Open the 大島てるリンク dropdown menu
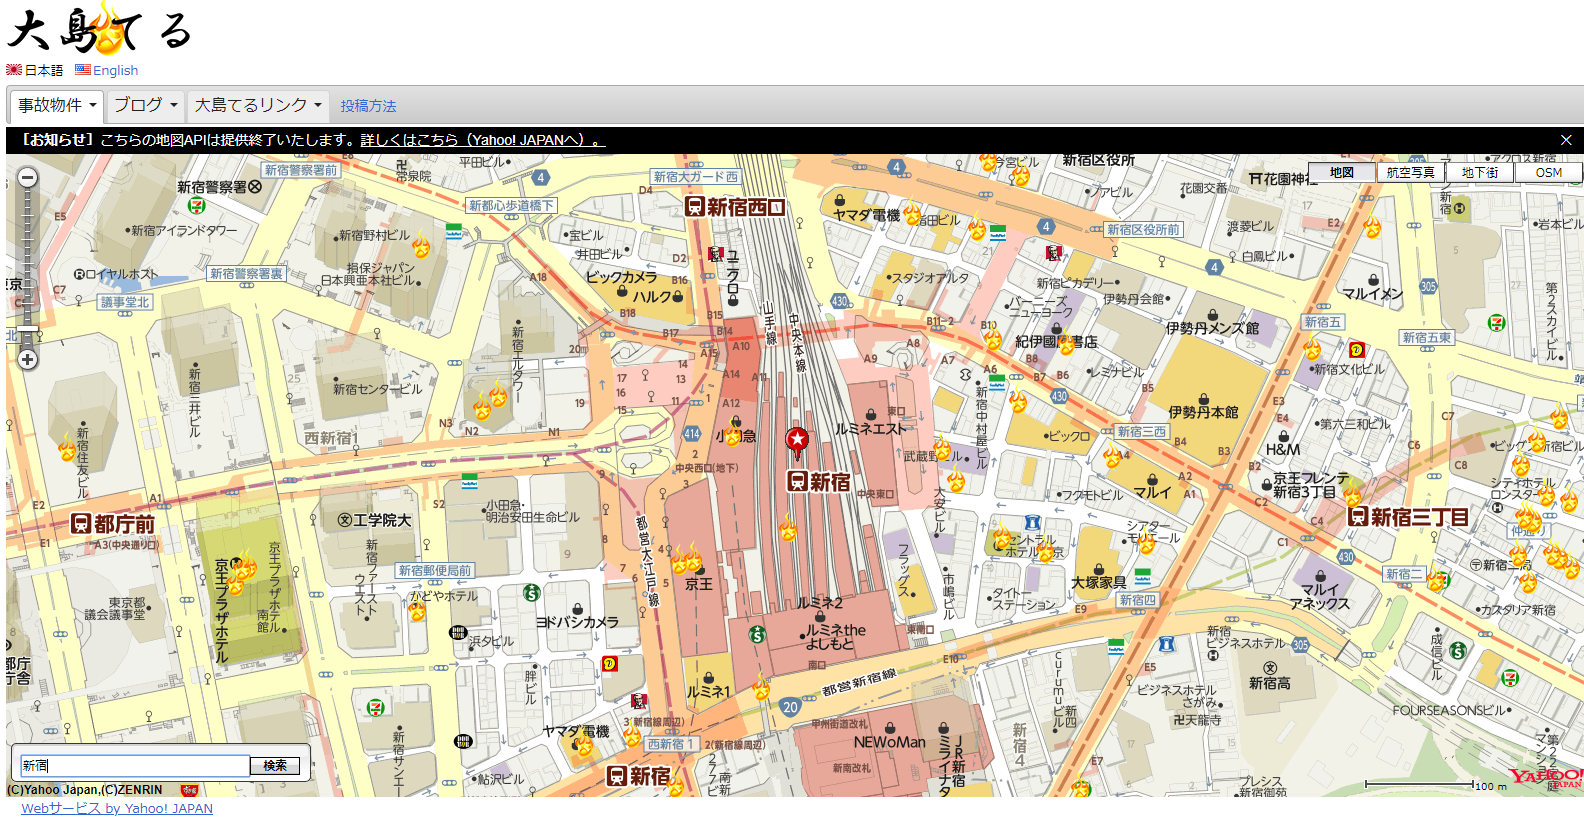This screenshot has height=826, width=1584. pyautogui.click(x=258, y=105)
